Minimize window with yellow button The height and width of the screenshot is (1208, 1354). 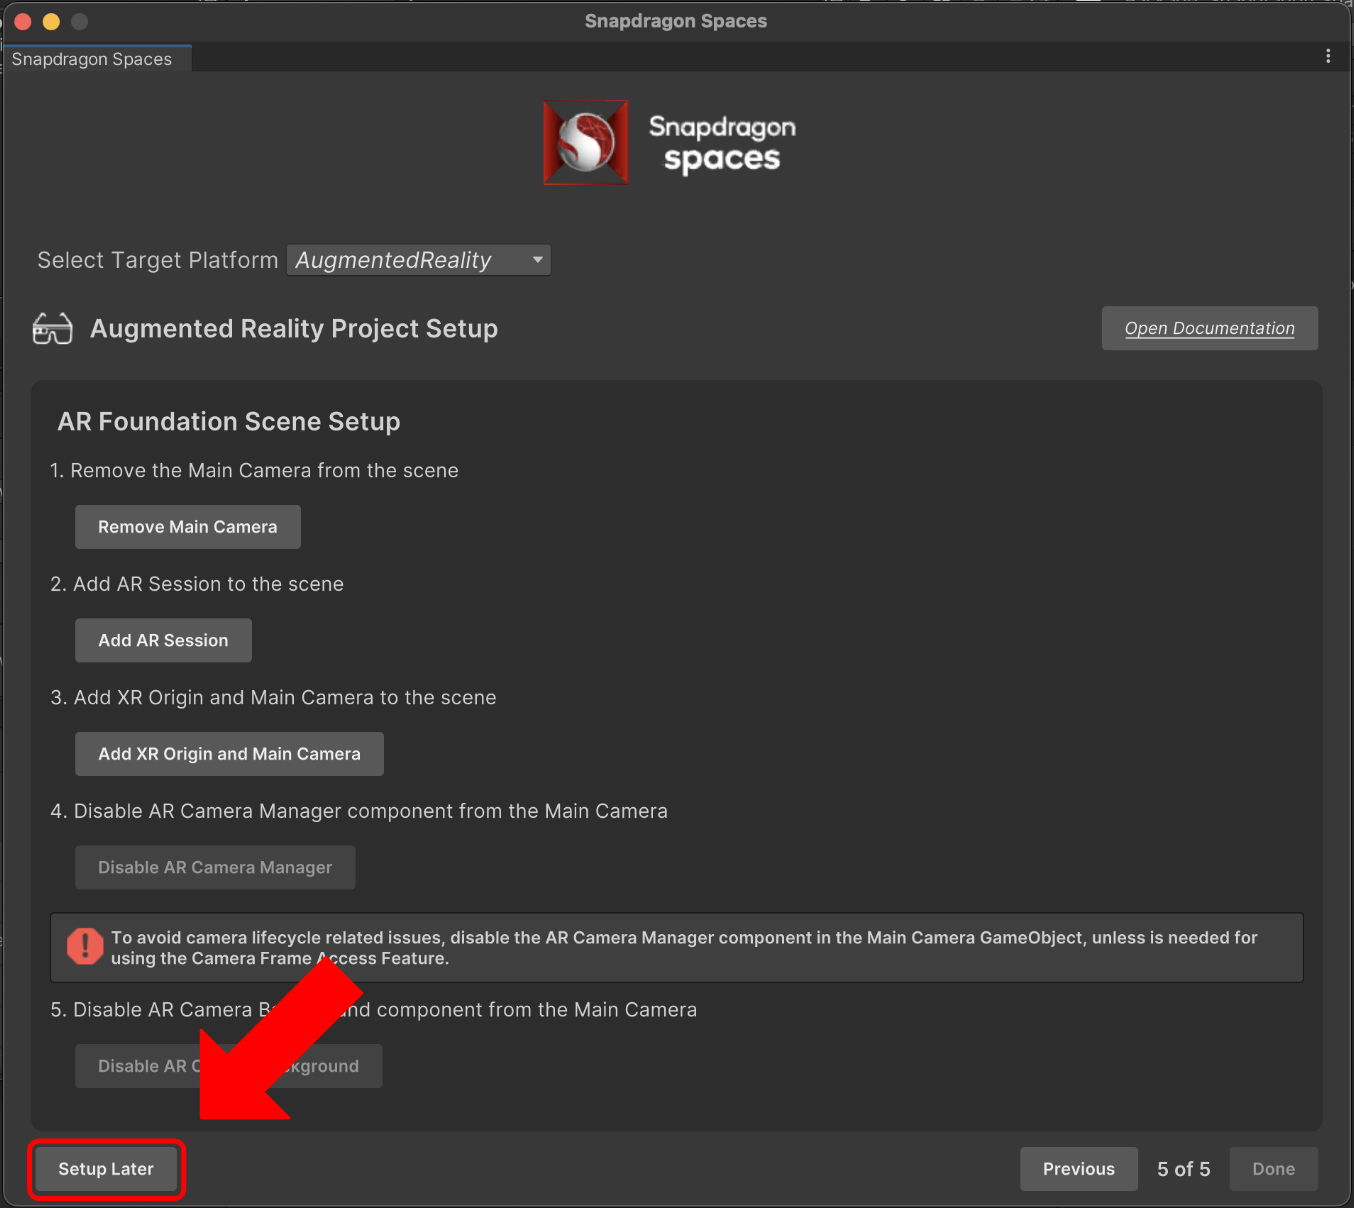51,21
